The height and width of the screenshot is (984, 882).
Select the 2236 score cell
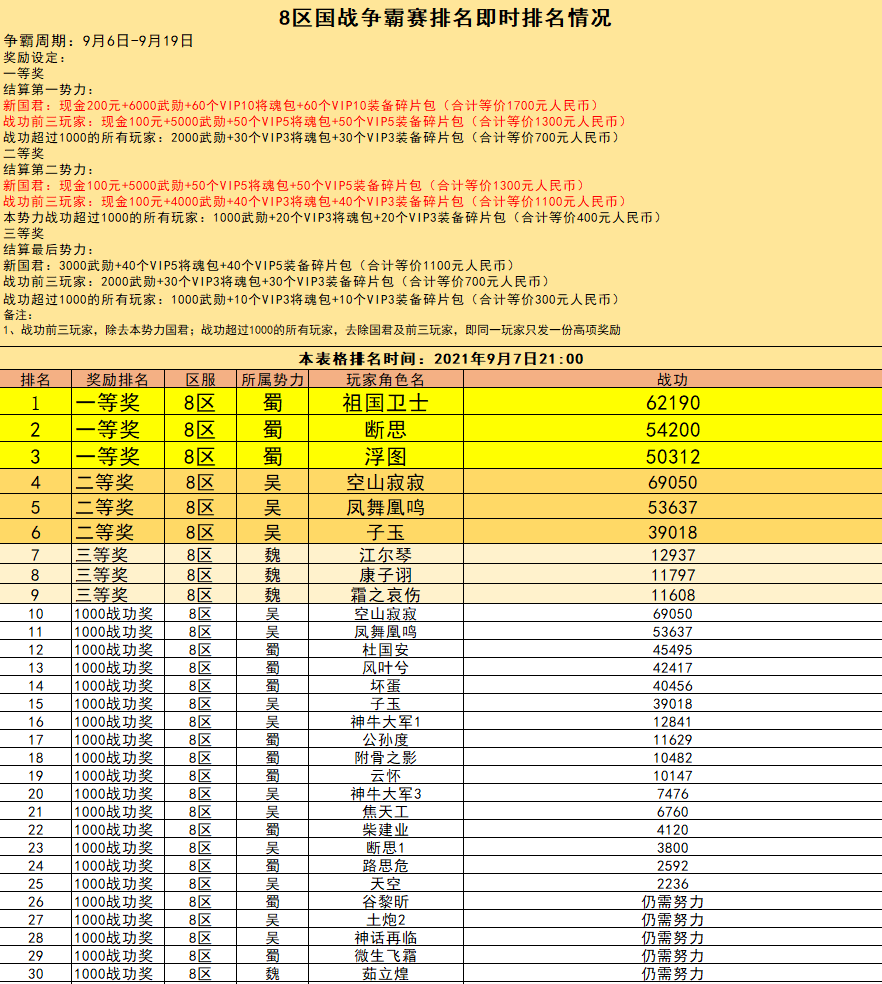(x=672, y=884)
